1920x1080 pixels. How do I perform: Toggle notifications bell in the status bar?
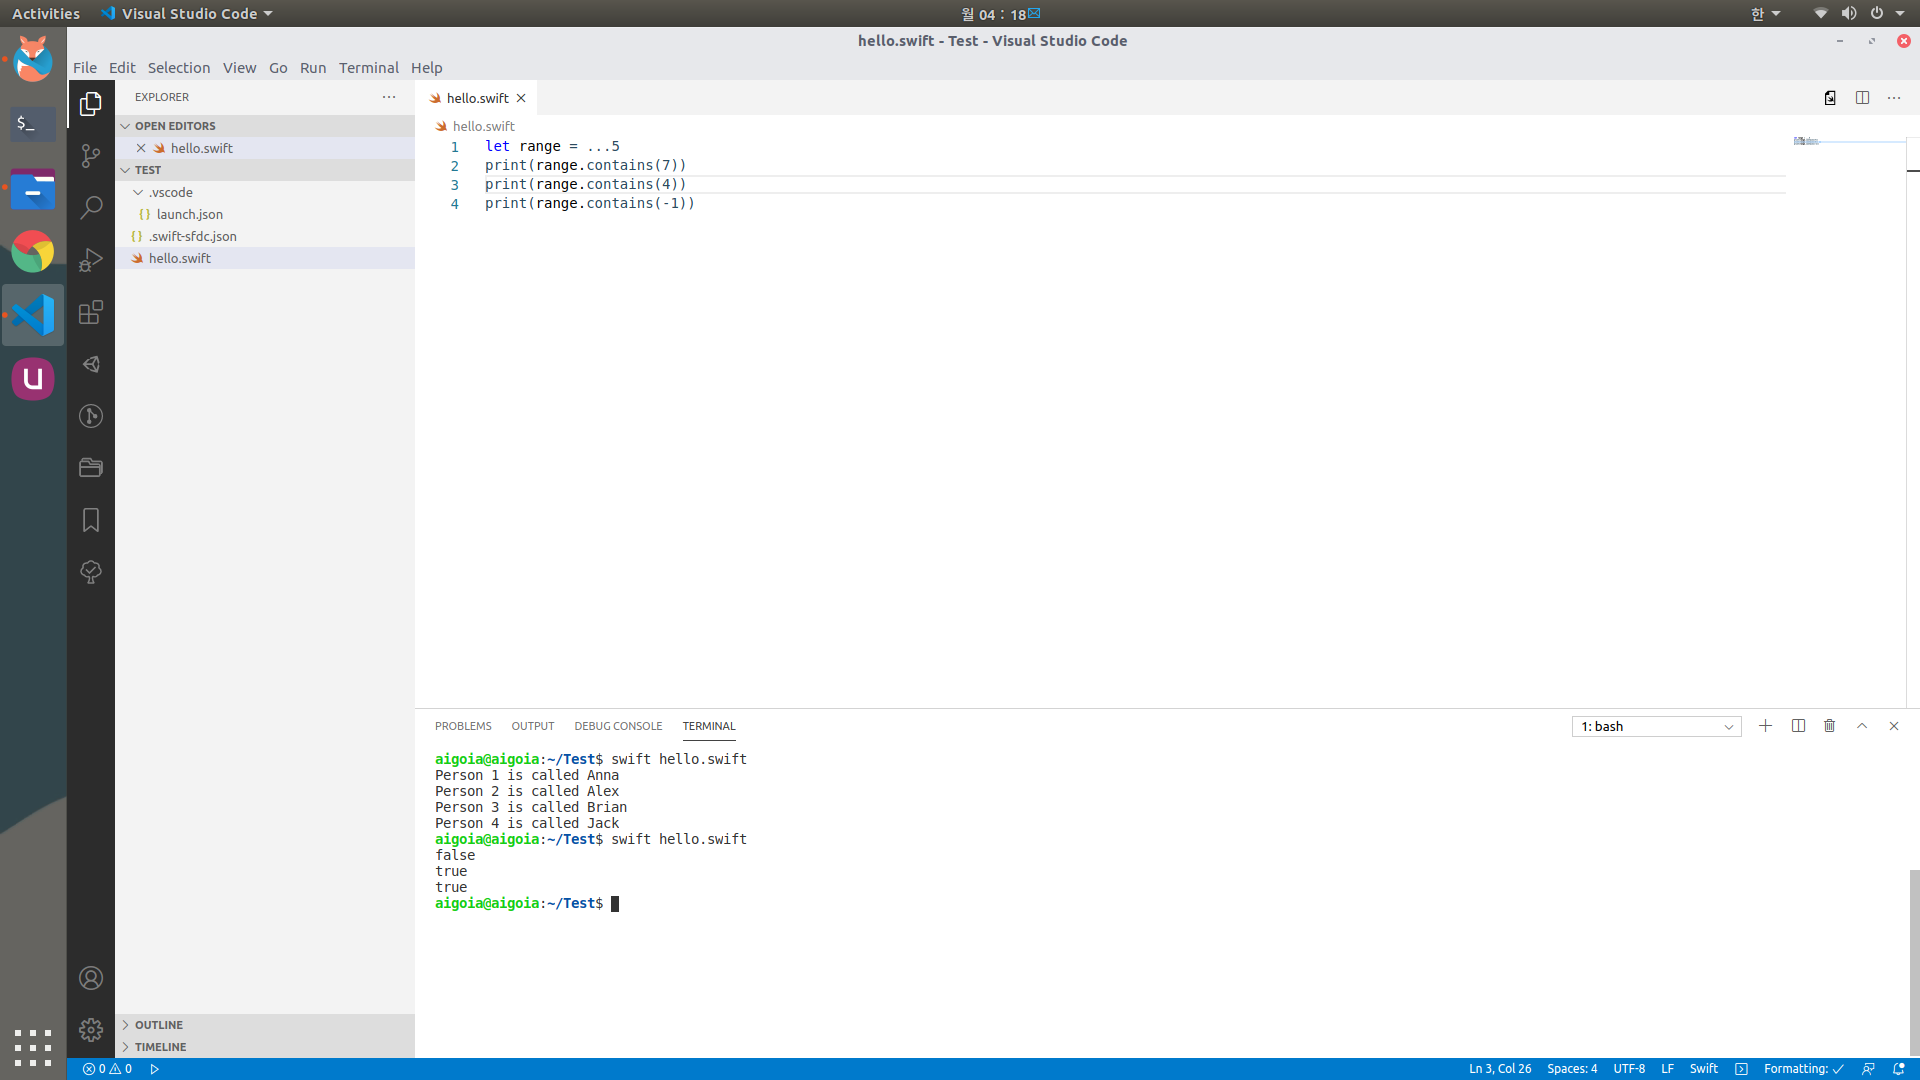tap(1898, 1069)
